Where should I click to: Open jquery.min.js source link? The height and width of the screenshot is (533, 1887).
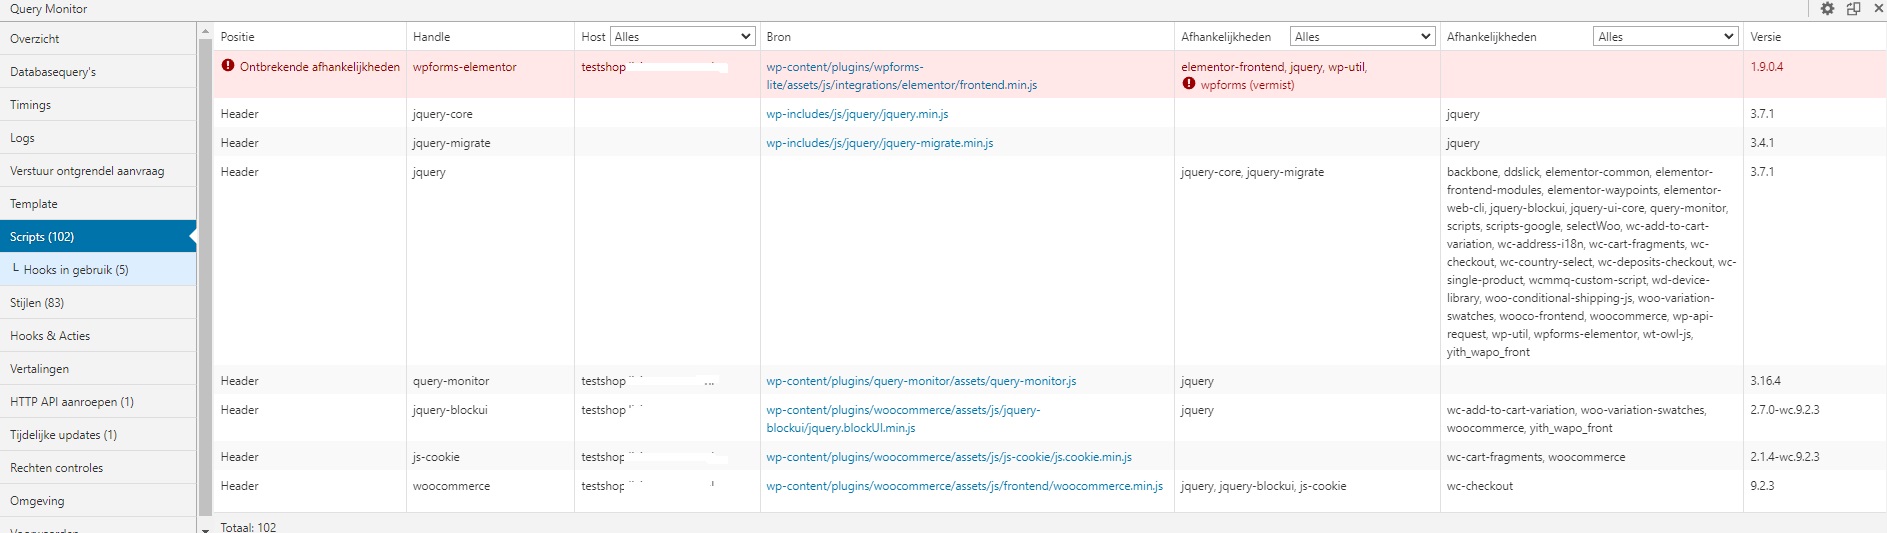point(857,114)
